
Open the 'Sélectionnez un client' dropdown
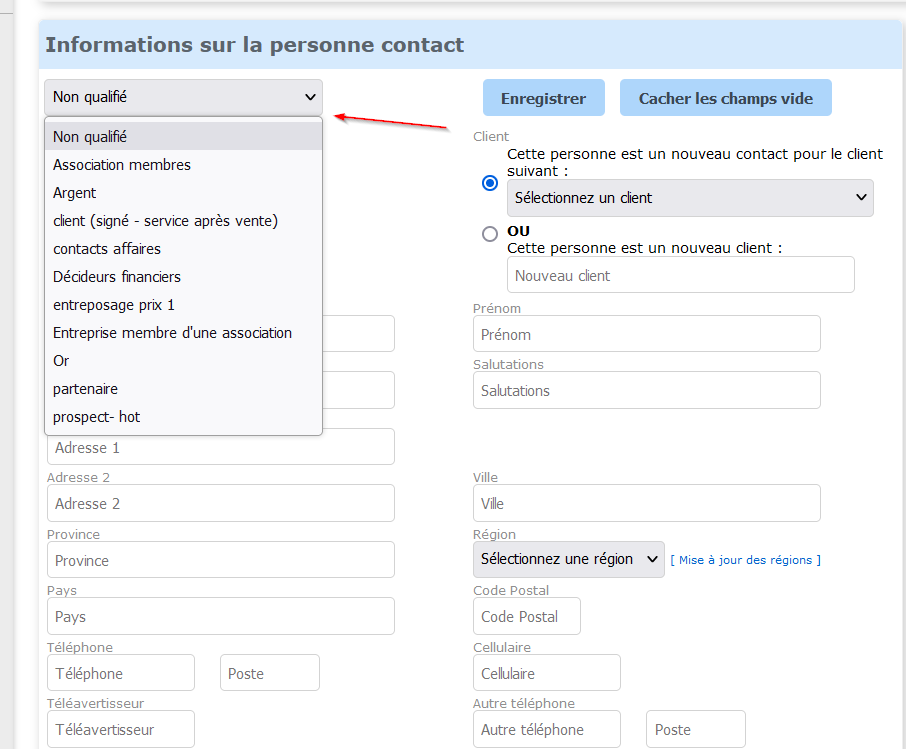pyautogui.click(x=690, y=198)
